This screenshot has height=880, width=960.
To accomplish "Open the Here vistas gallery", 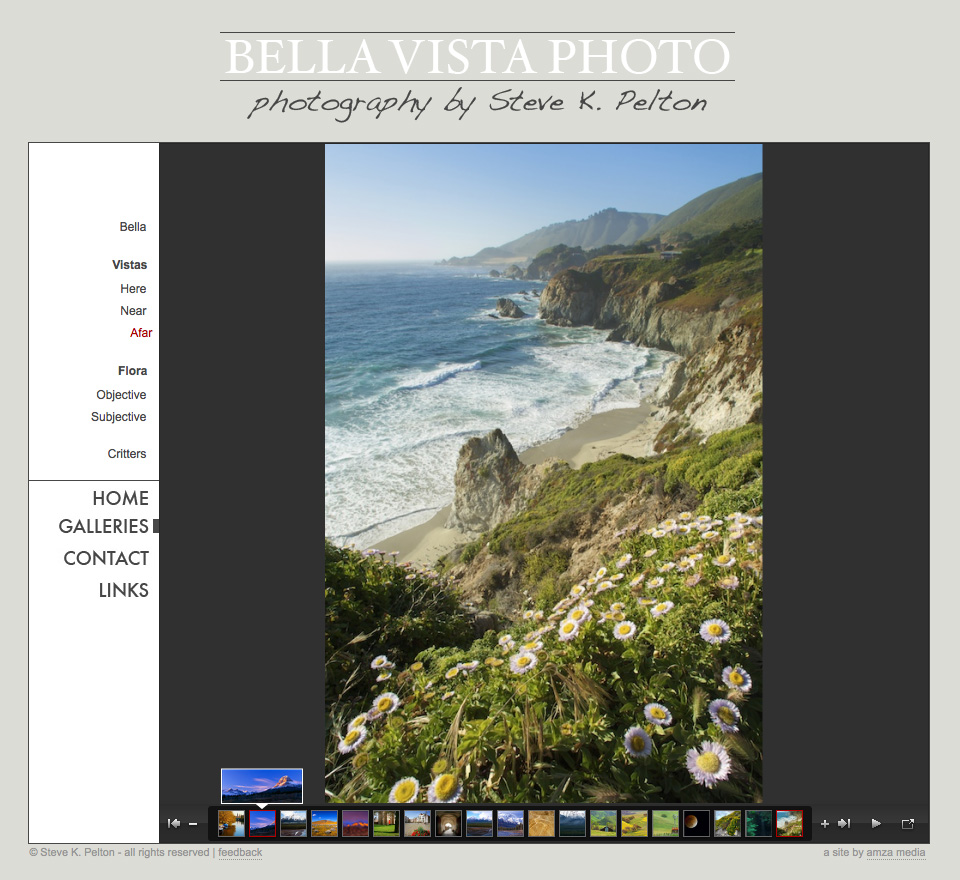I will (133, 289).
